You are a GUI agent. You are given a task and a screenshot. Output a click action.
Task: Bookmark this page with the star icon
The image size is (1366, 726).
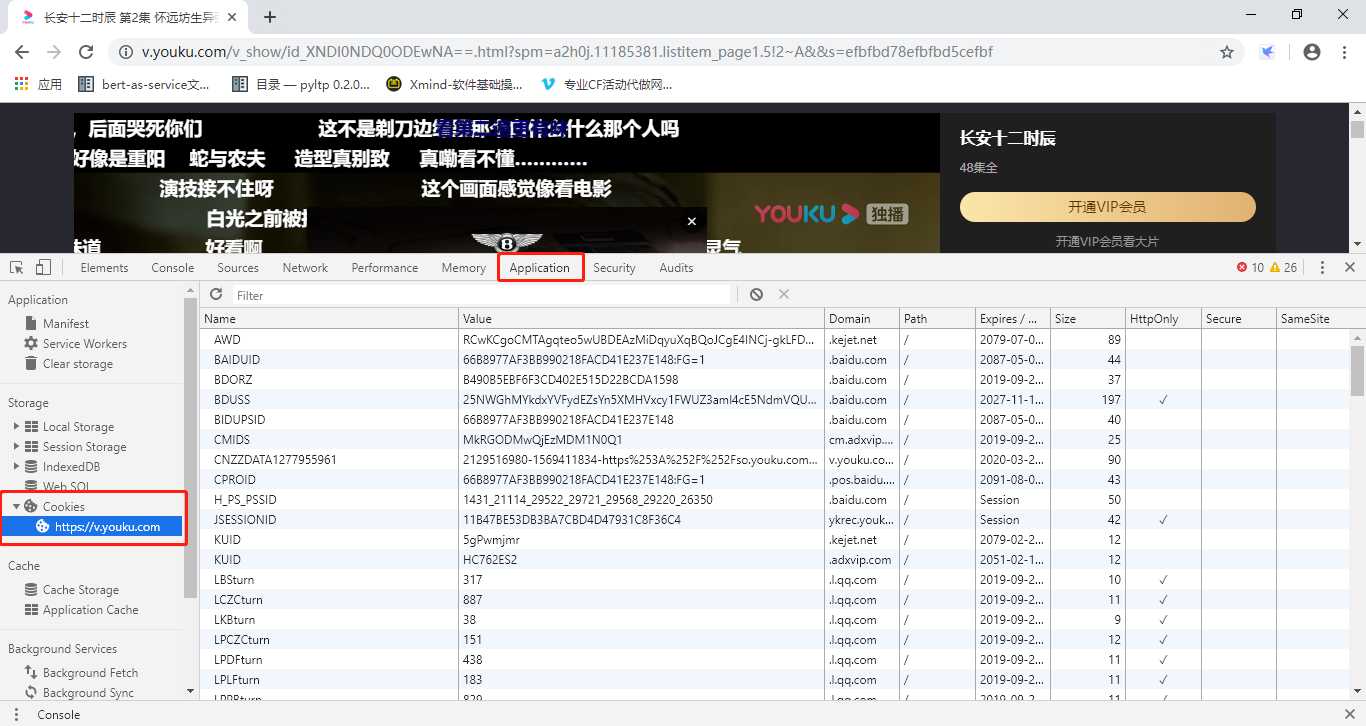[1227, 52]
